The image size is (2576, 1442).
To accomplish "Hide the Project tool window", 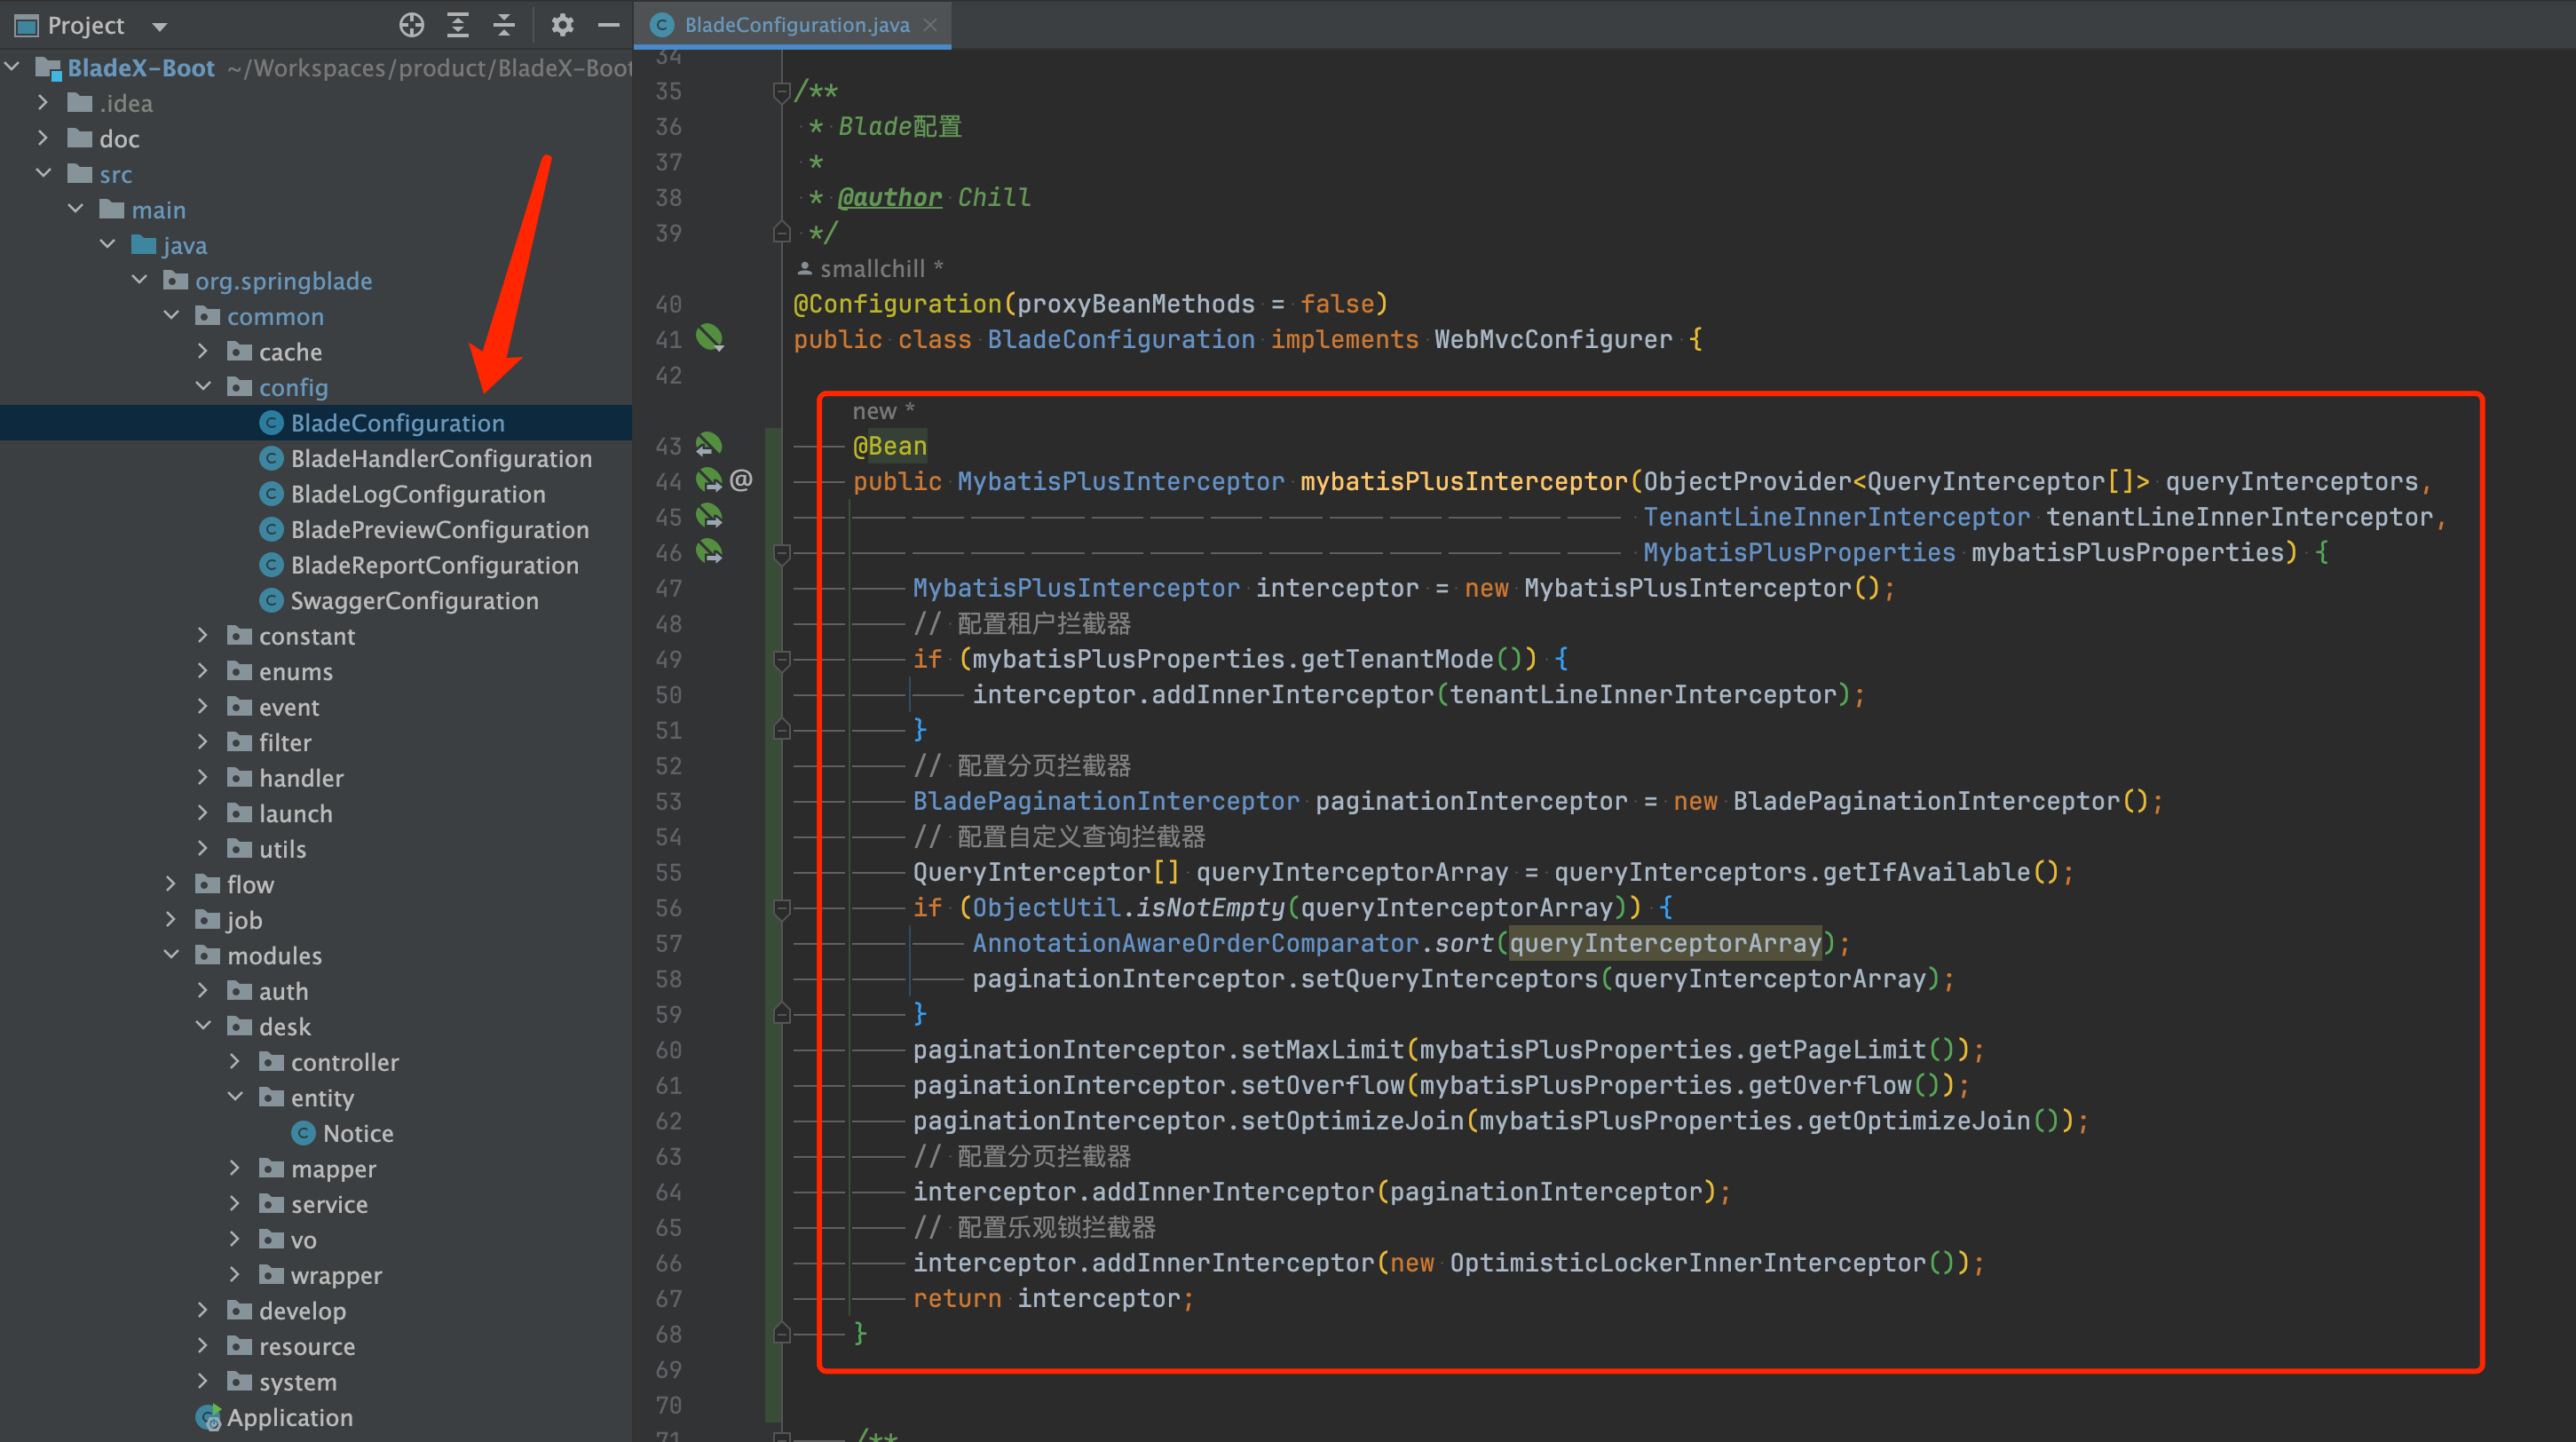I will coord(608,25).
